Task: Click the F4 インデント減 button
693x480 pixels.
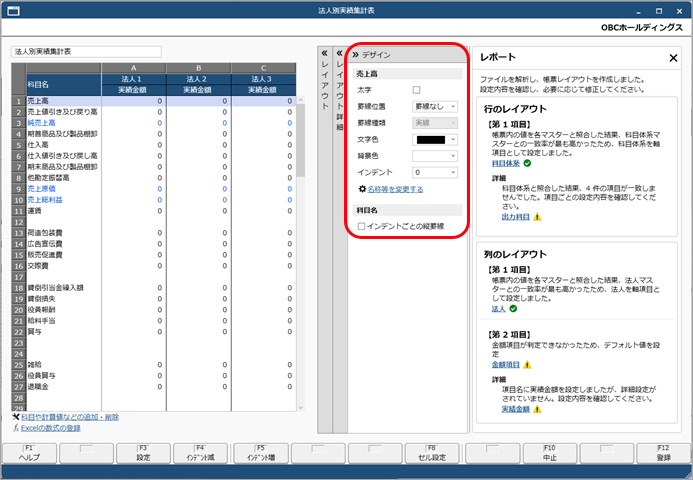Action: 200,453
